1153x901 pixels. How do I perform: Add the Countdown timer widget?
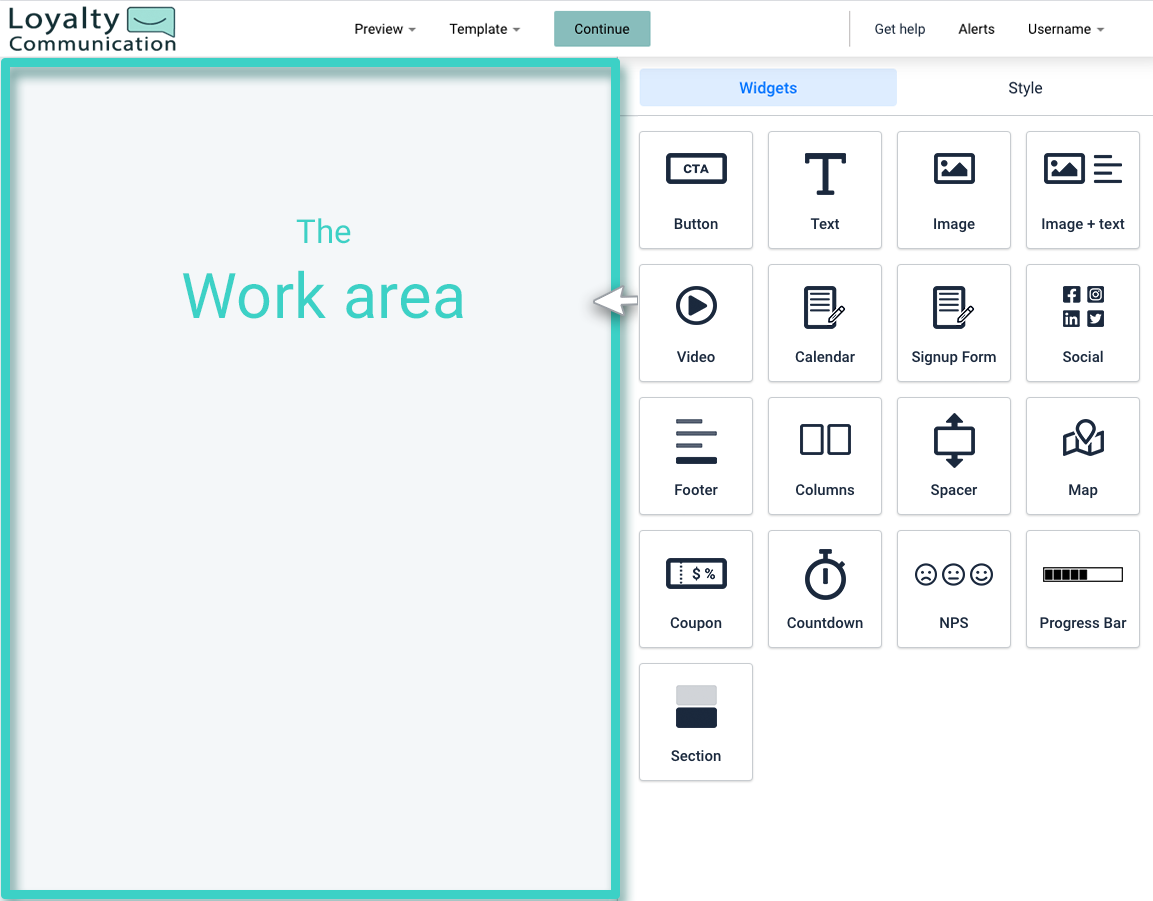(824, 589)
